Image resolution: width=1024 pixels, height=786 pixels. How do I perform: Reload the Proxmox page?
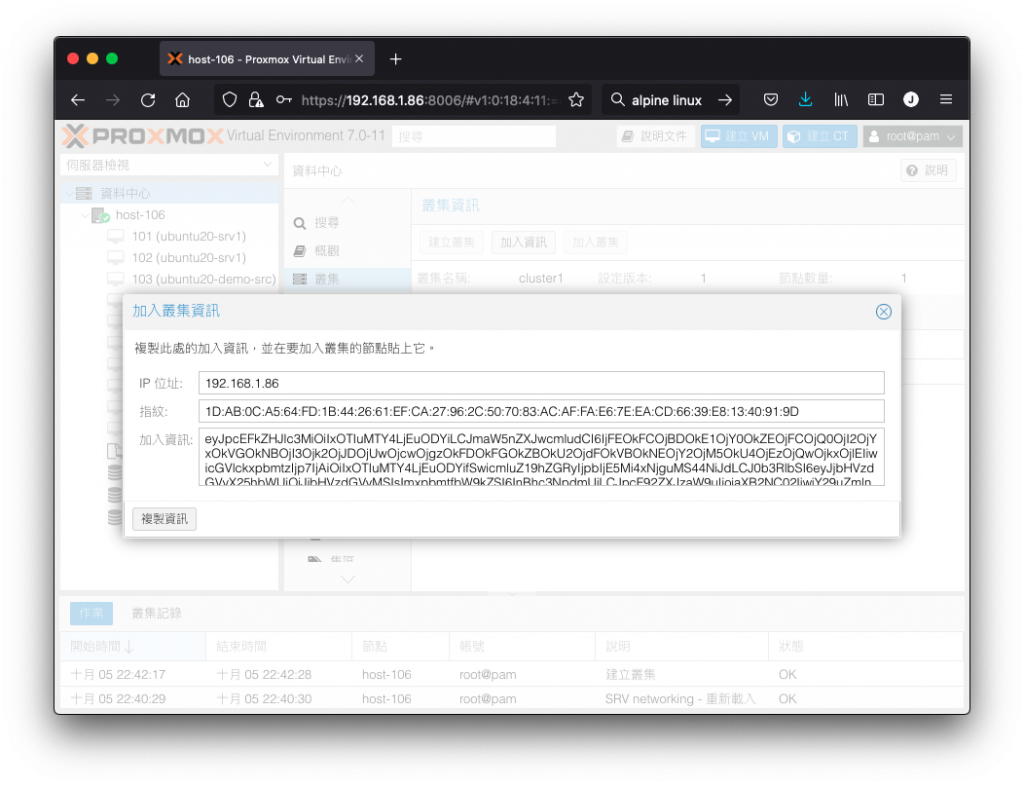point(148,100)
